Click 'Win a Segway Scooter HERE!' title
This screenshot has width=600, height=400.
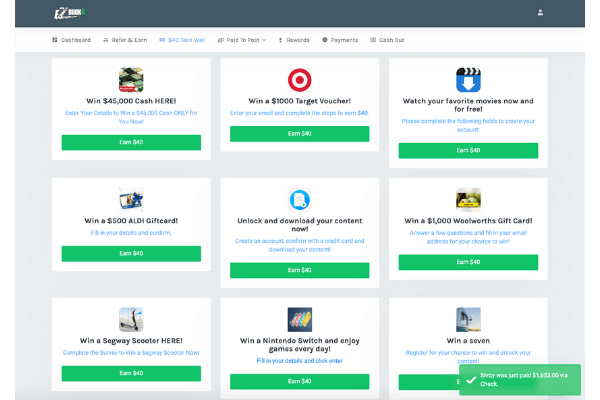tap(131, 341)
